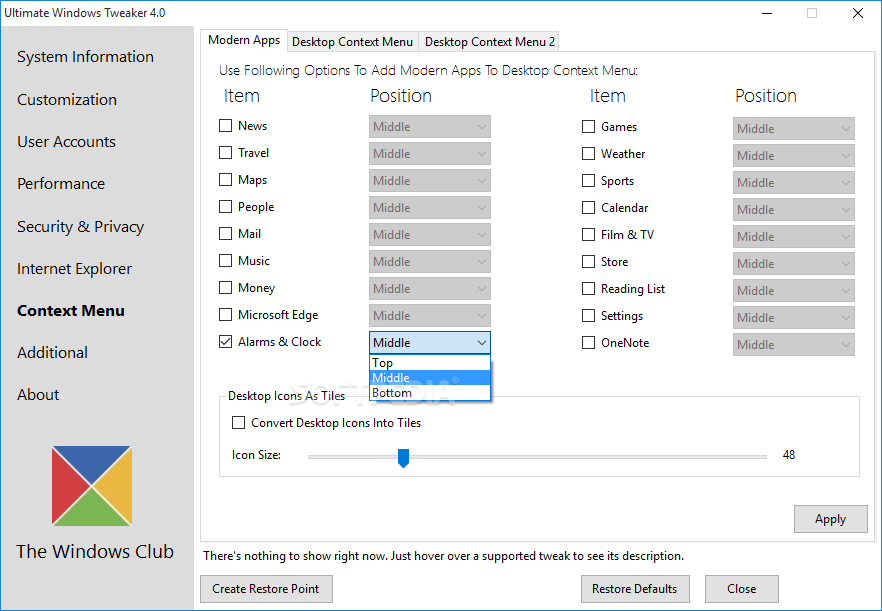Screen dimensions: 882x611
Task: Open the Maps position dropdown
Action: pyautogui.click(x=430, y=181)
